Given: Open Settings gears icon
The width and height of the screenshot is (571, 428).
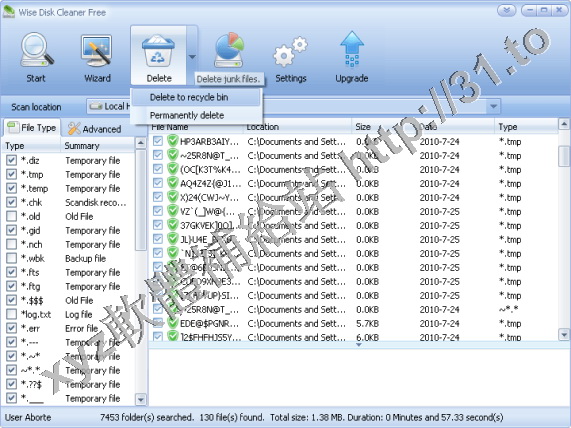Looking at the screenshot, I should pyautogui.click(x=290, y=52).
